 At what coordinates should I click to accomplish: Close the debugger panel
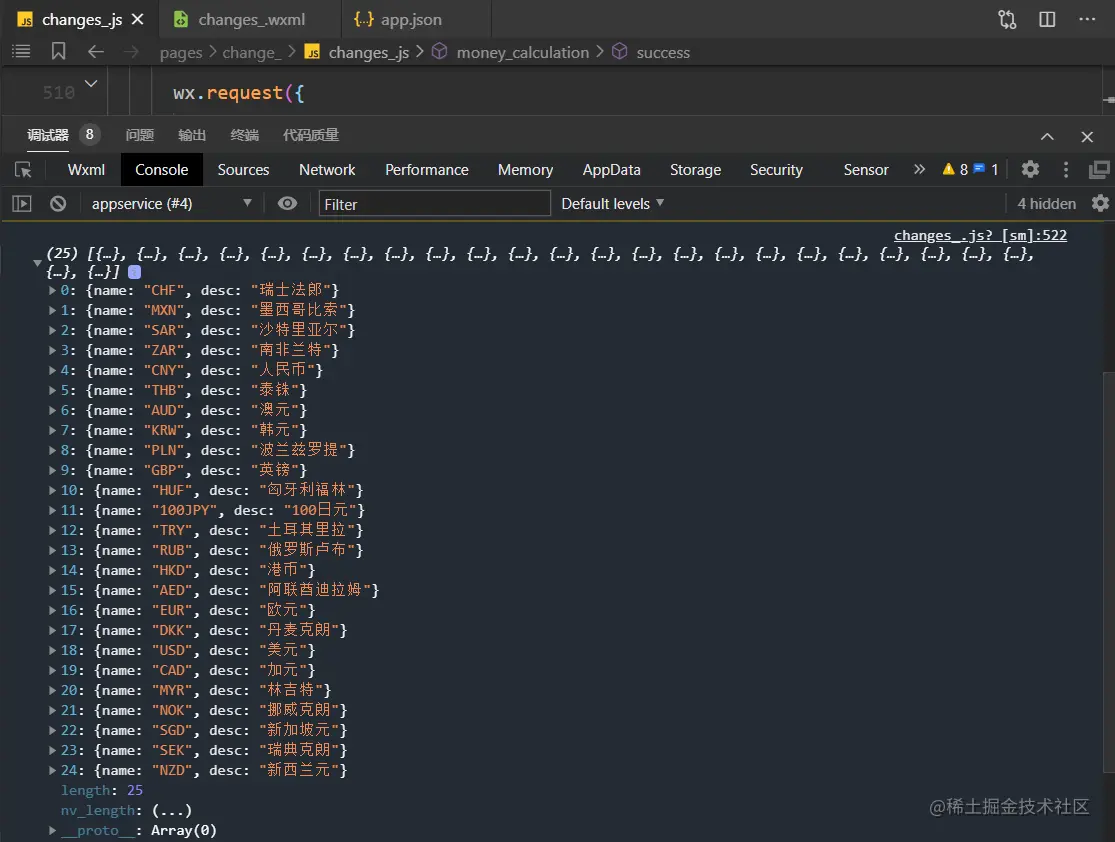click(x=1087, y=137)
